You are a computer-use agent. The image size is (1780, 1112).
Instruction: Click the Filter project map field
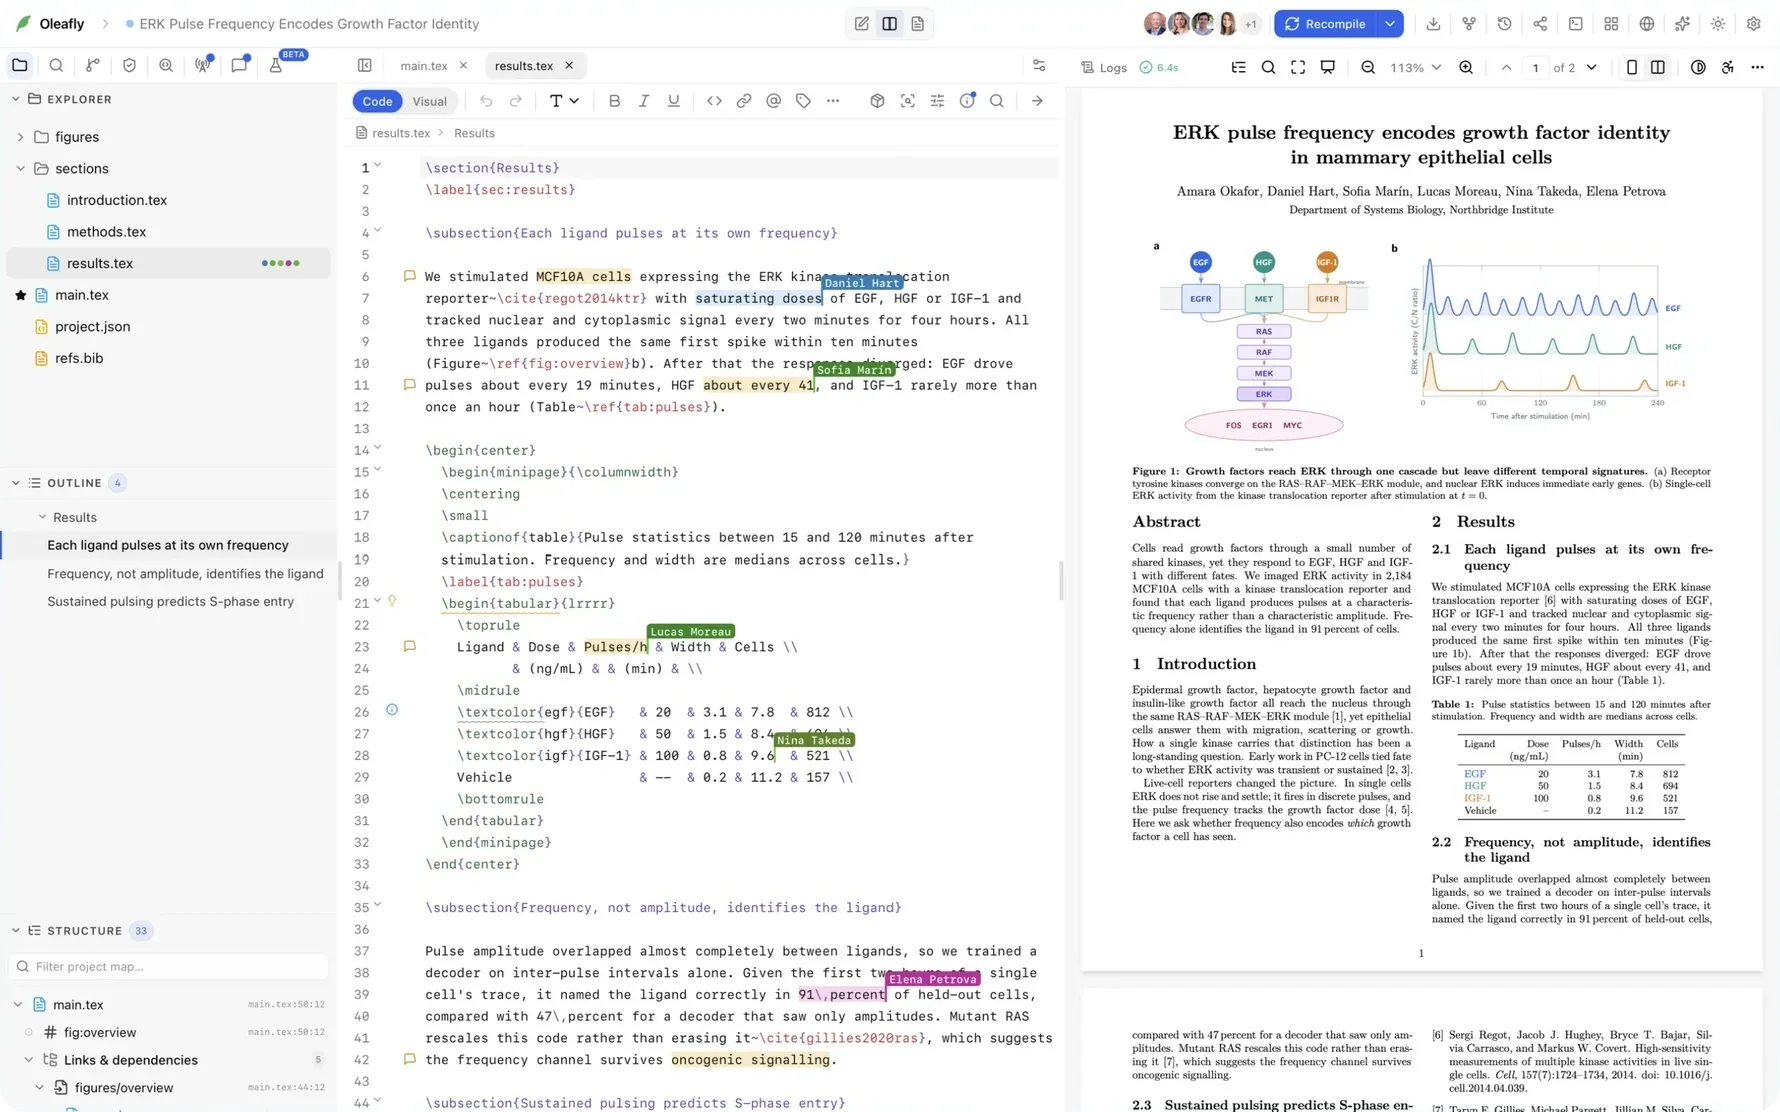coord(170,967)
